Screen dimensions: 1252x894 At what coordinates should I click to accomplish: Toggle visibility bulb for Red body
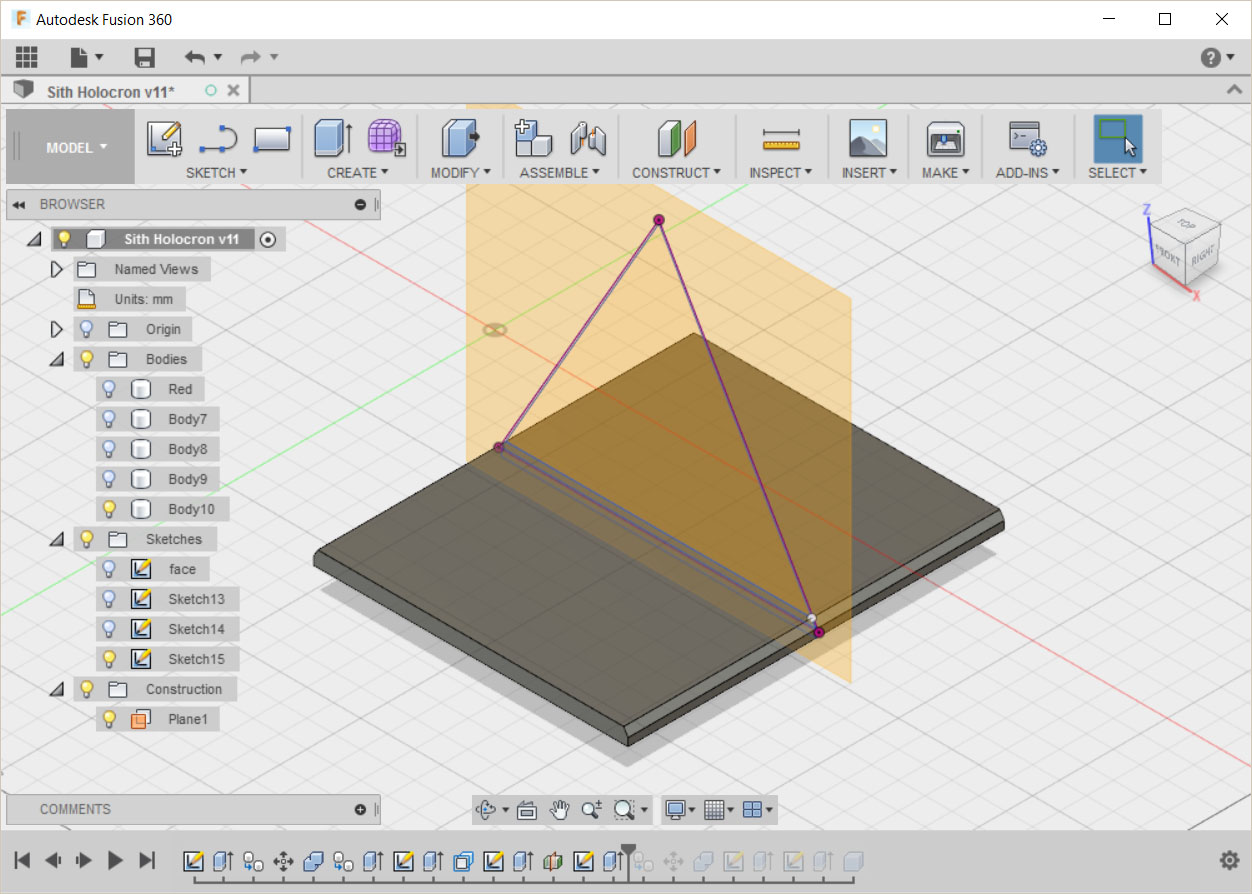click(109, 389)
